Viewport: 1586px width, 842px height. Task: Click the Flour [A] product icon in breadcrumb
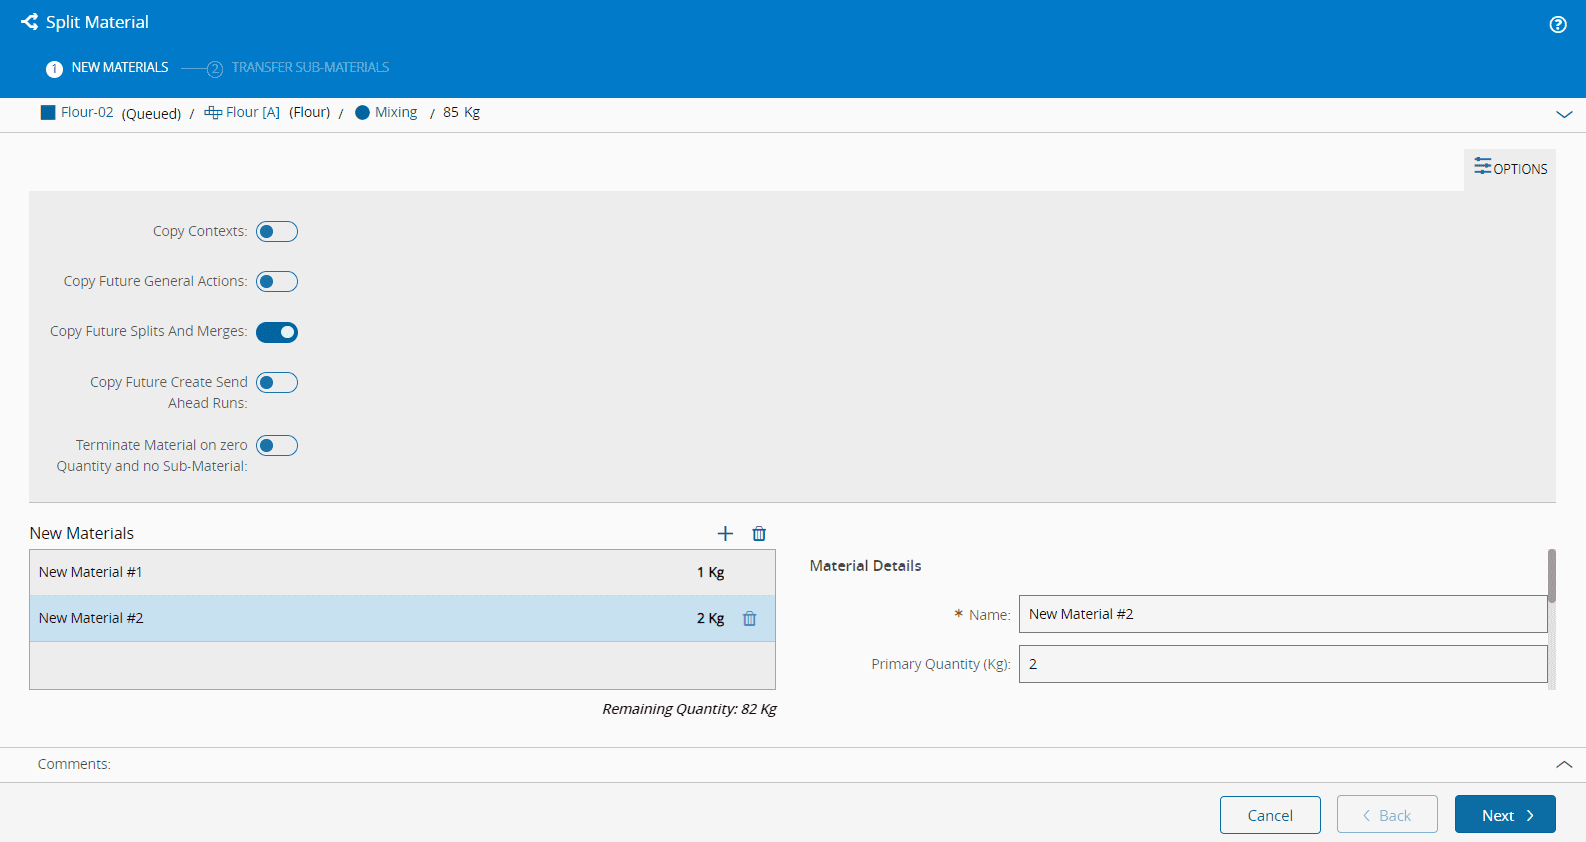click(x=213, y=113)
